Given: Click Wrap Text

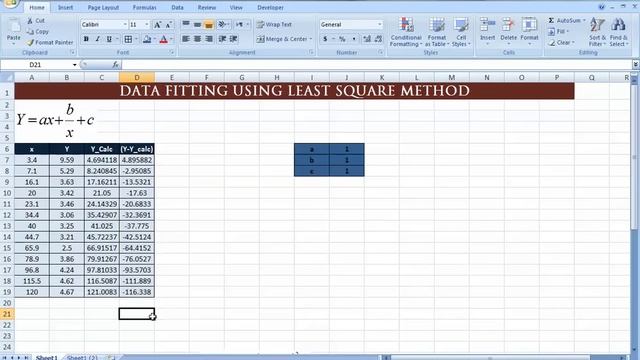Looking at the screenshot, I should click(x=274, y=24).
